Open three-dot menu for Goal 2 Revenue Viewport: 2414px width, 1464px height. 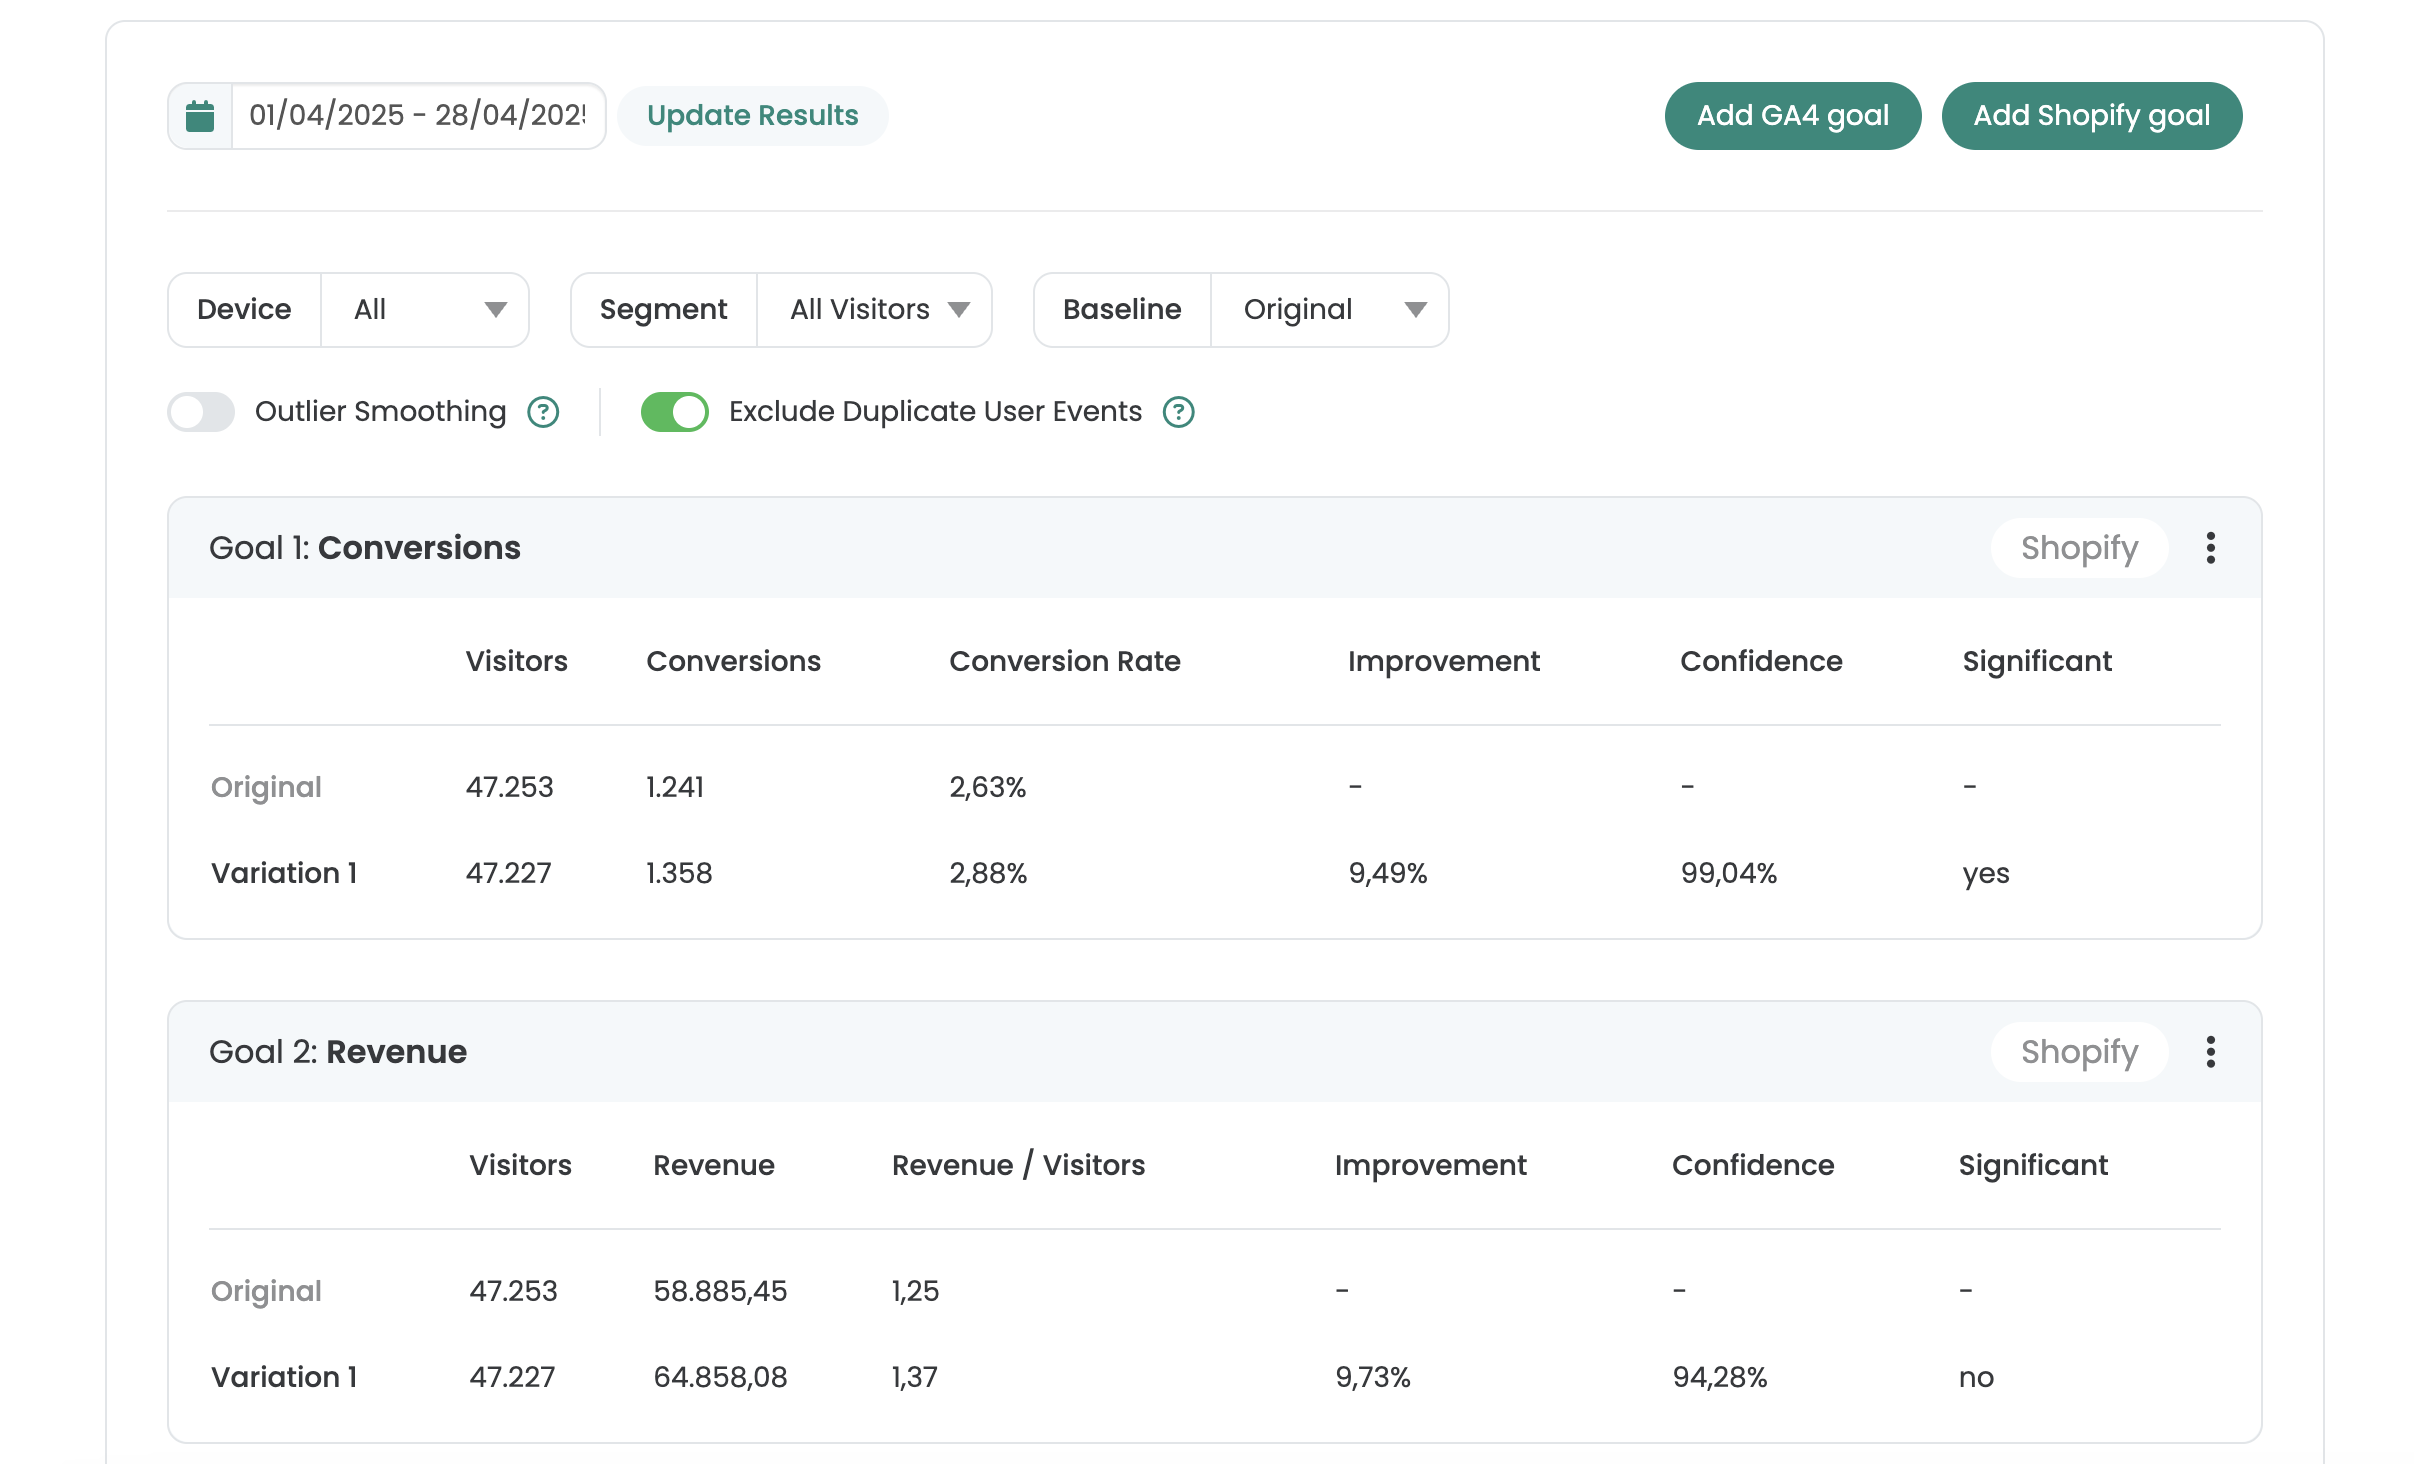[2210, 1052]
